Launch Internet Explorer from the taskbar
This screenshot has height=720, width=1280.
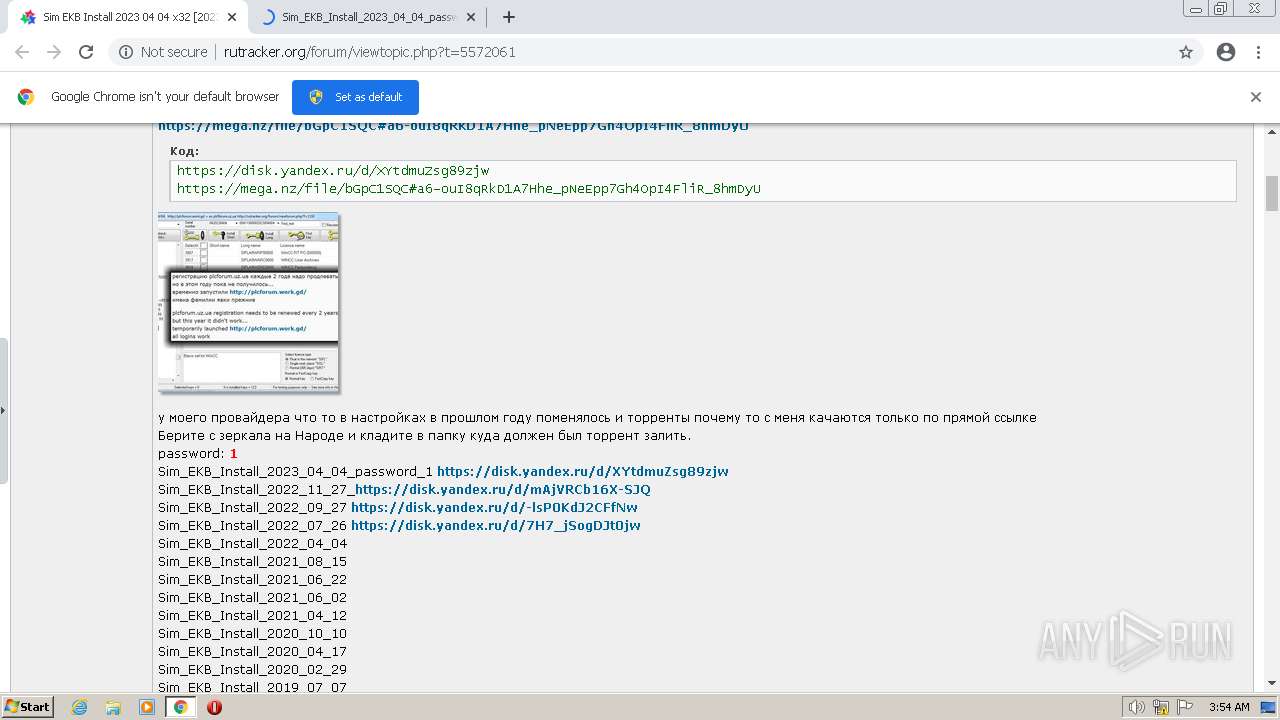click(79, 707)
